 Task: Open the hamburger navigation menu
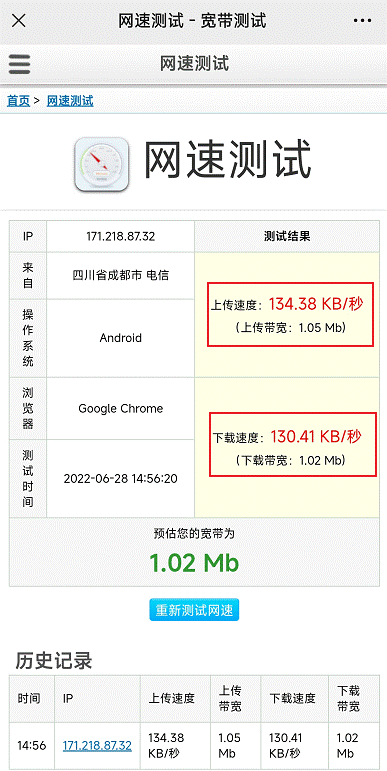(20, 64)
